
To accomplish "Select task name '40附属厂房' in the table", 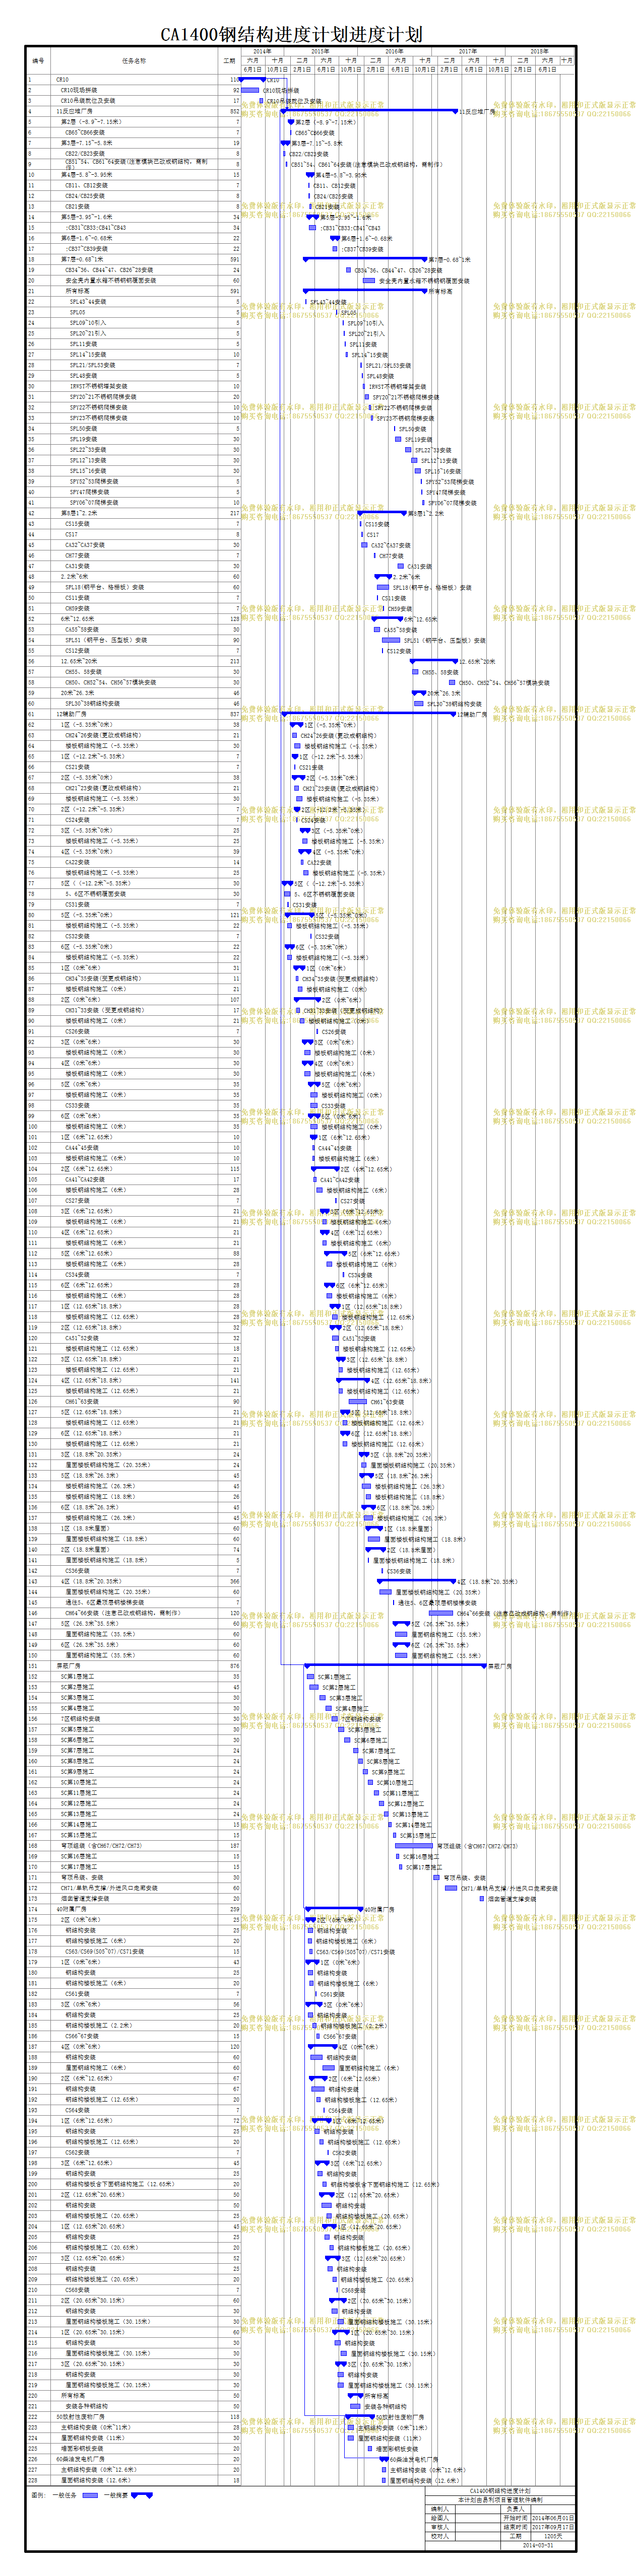I will (71, 1910).
